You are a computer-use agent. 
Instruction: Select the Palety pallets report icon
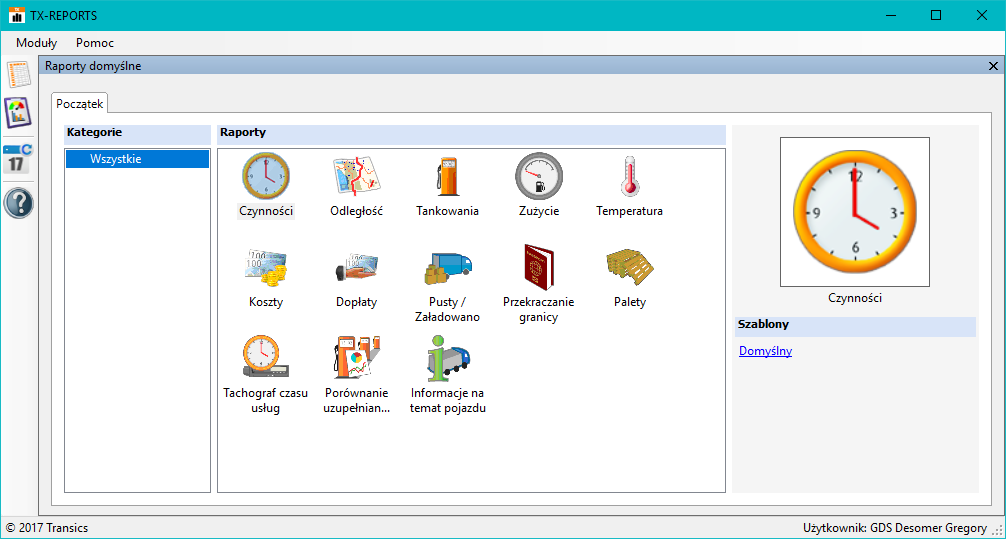pyautogui.click(x=629, y=268)
